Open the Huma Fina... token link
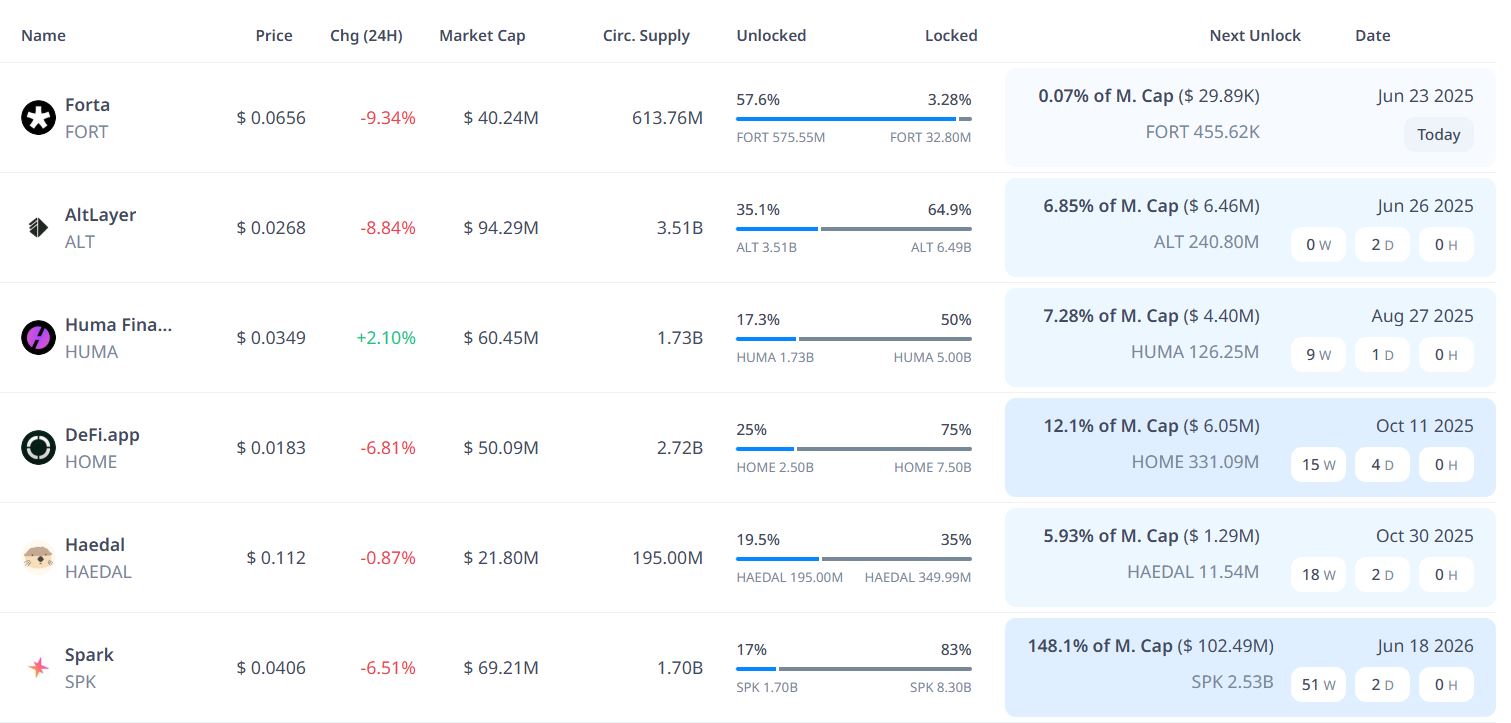Image resolution: width=1511 pixels, height=723 pixels. coord(118,325)
